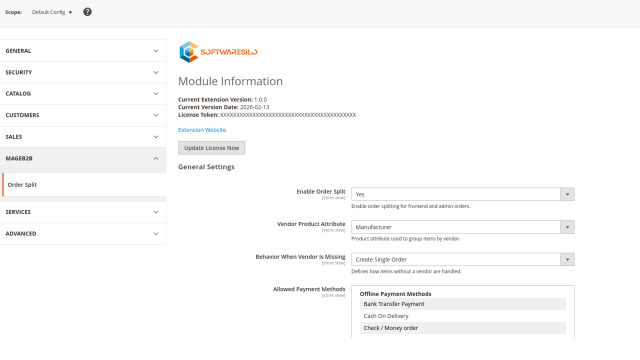Click the Current Version Date 2026-02-13 text

[x=224, y=107]
